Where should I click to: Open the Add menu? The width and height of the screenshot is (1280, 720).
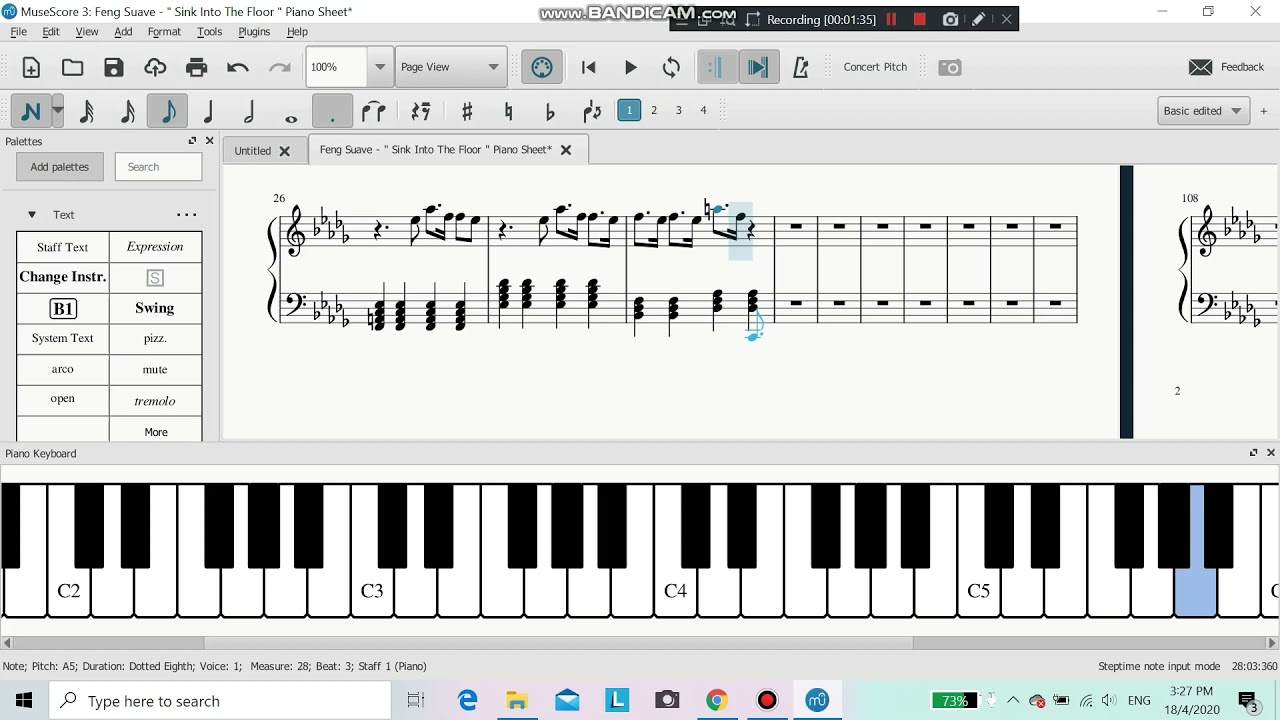pos(123,32)
